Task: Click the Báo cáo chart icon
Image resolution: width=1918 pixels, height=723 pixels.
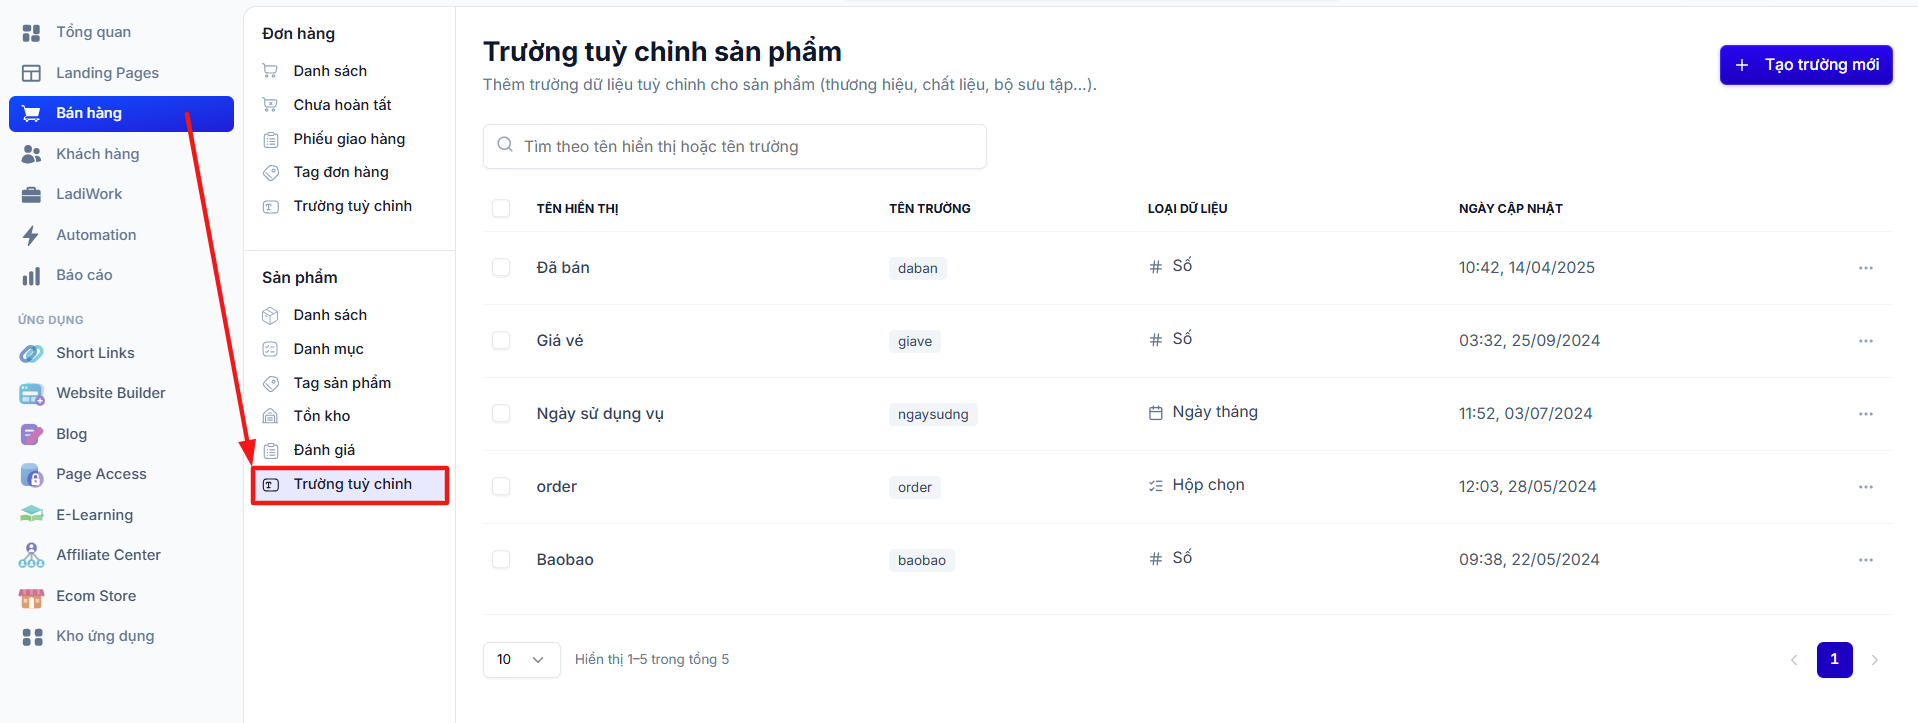Action: click(x=31, y=276)
